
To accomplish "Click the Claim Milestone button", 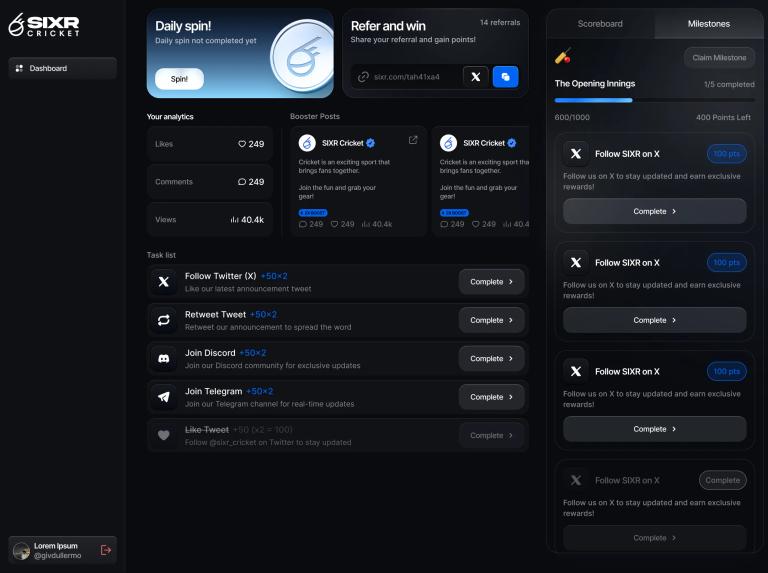I will point(719,58).
